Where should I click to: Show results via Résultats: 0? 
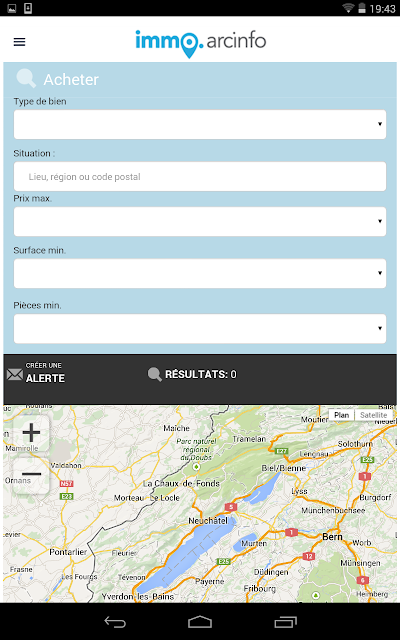200,374
